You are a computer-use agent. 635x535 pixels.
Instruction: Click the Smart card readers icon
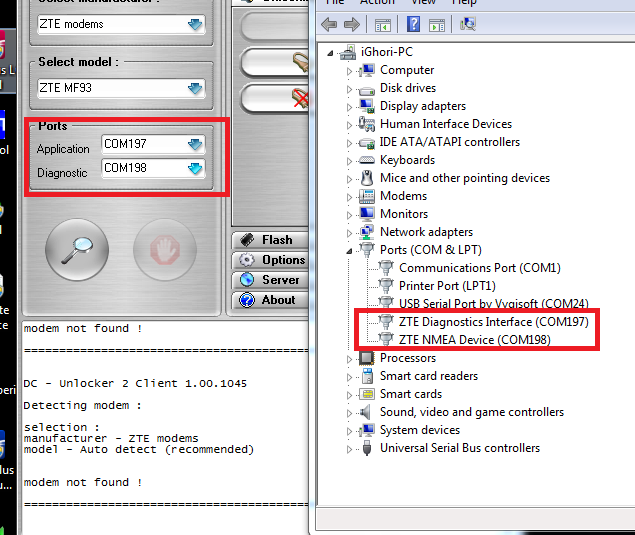tap(368, 376)
